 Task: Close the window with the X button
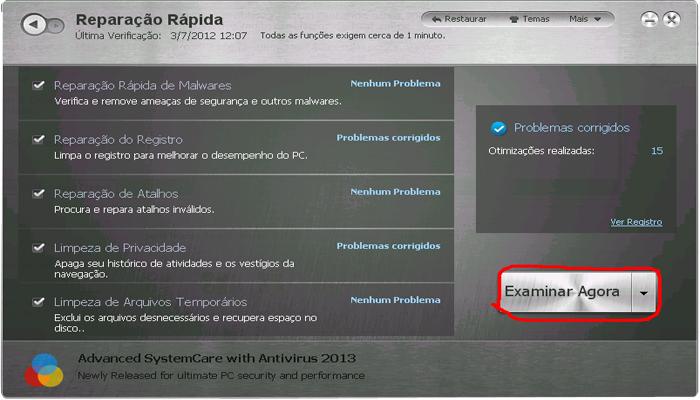point(672,20)
